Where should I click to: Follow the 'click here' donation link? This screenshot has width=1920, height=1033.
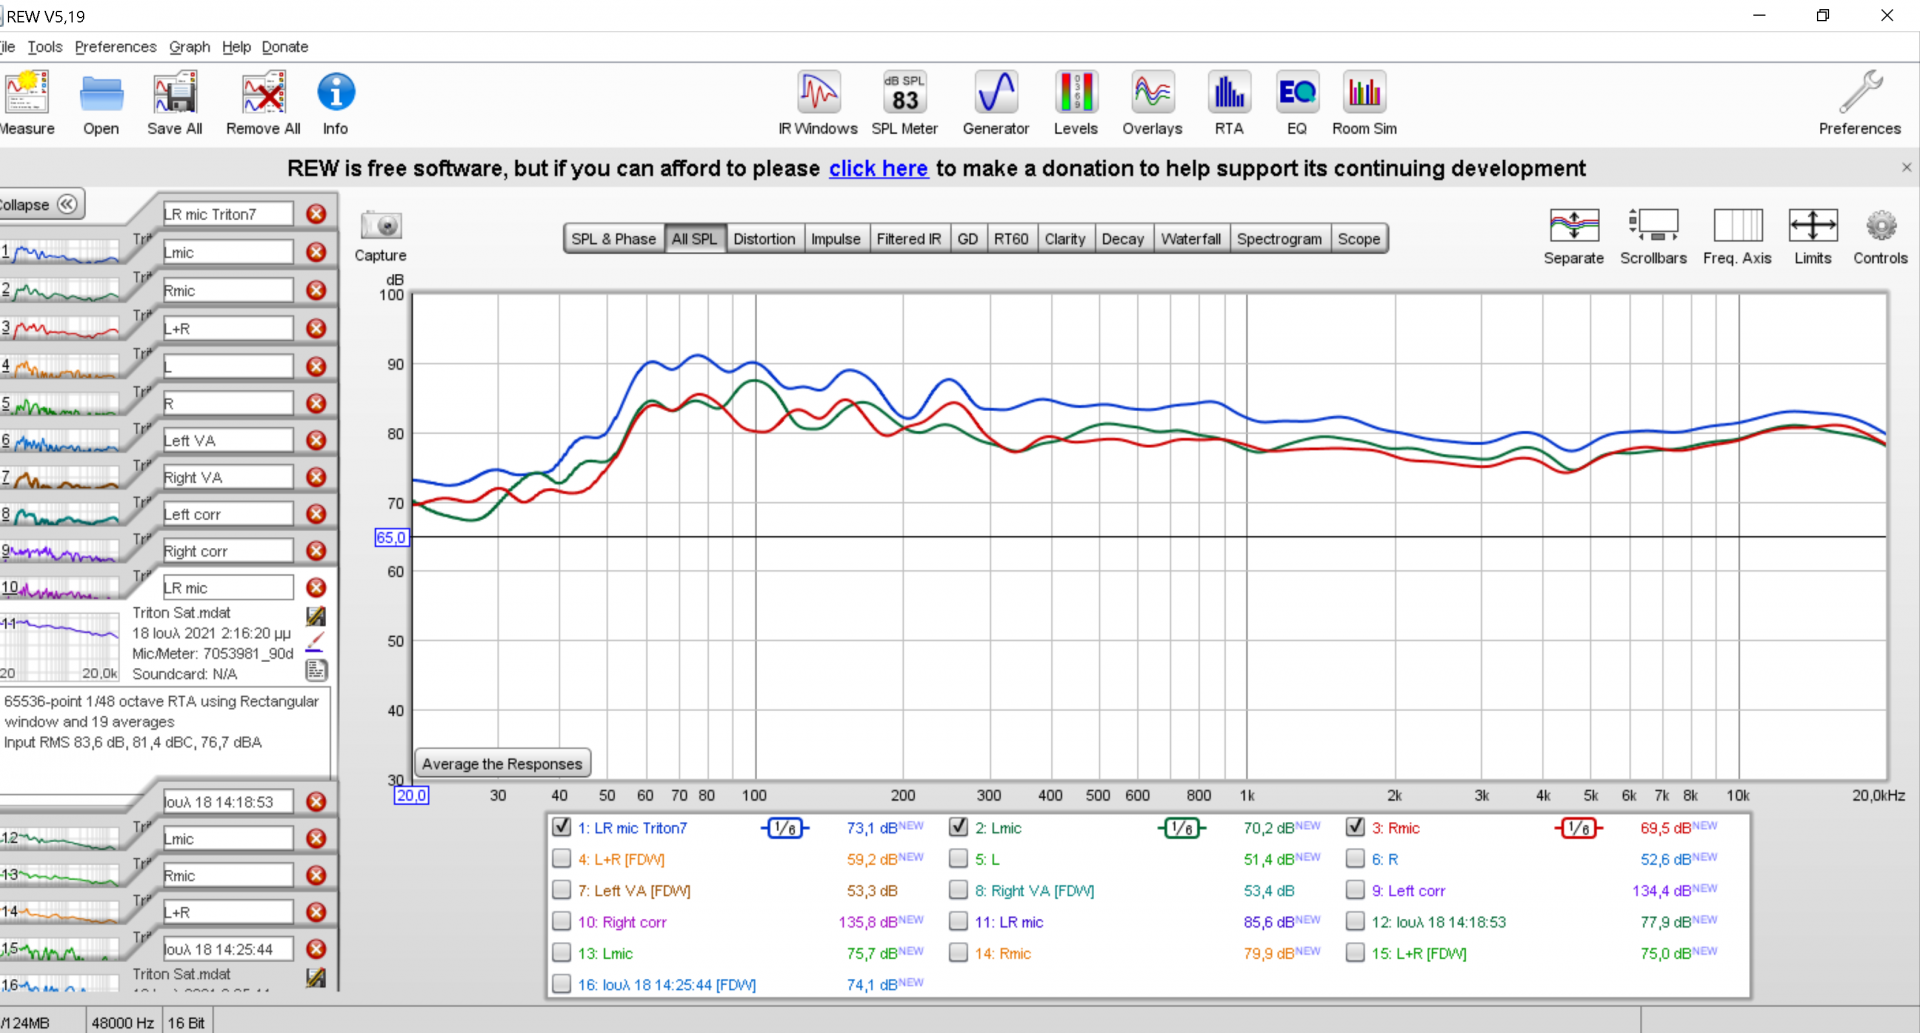tap(878, 168)
